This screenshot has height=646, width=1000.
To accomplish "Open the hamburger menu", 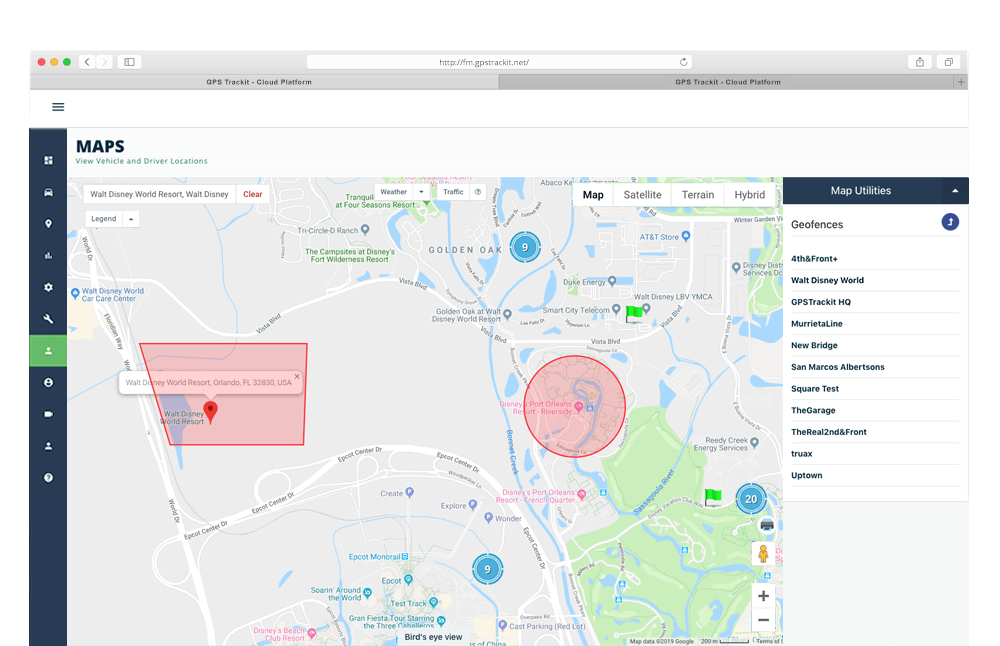I will (58, 106).
